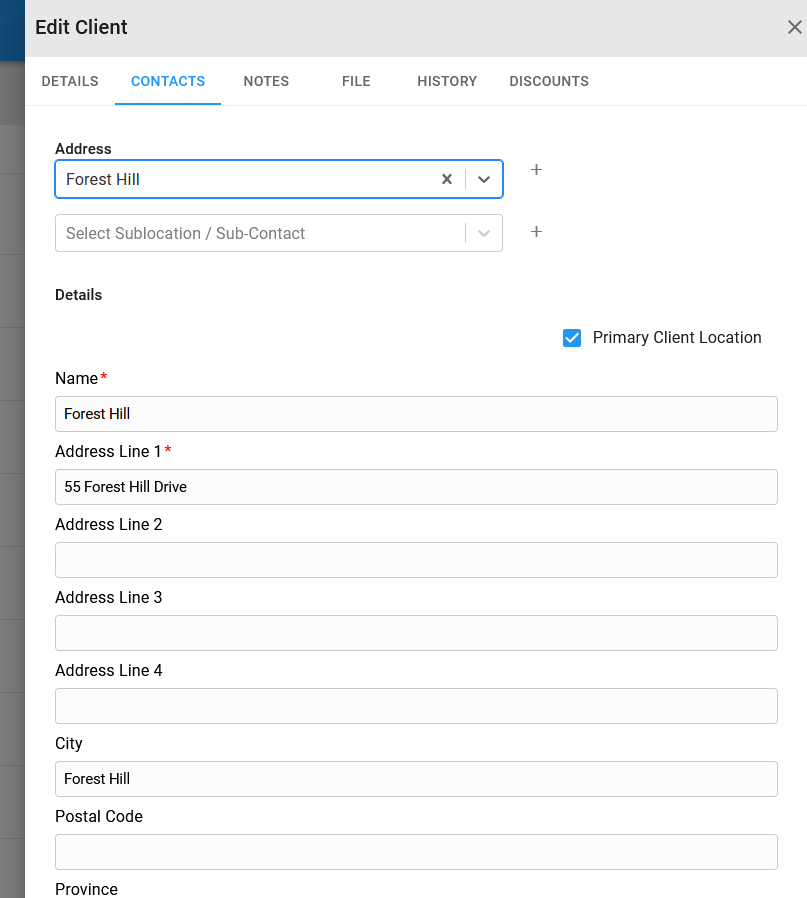The width and height of the screenshot is (807, 898).
Task: Open the Notes tab
Action: tap(266, 81)
